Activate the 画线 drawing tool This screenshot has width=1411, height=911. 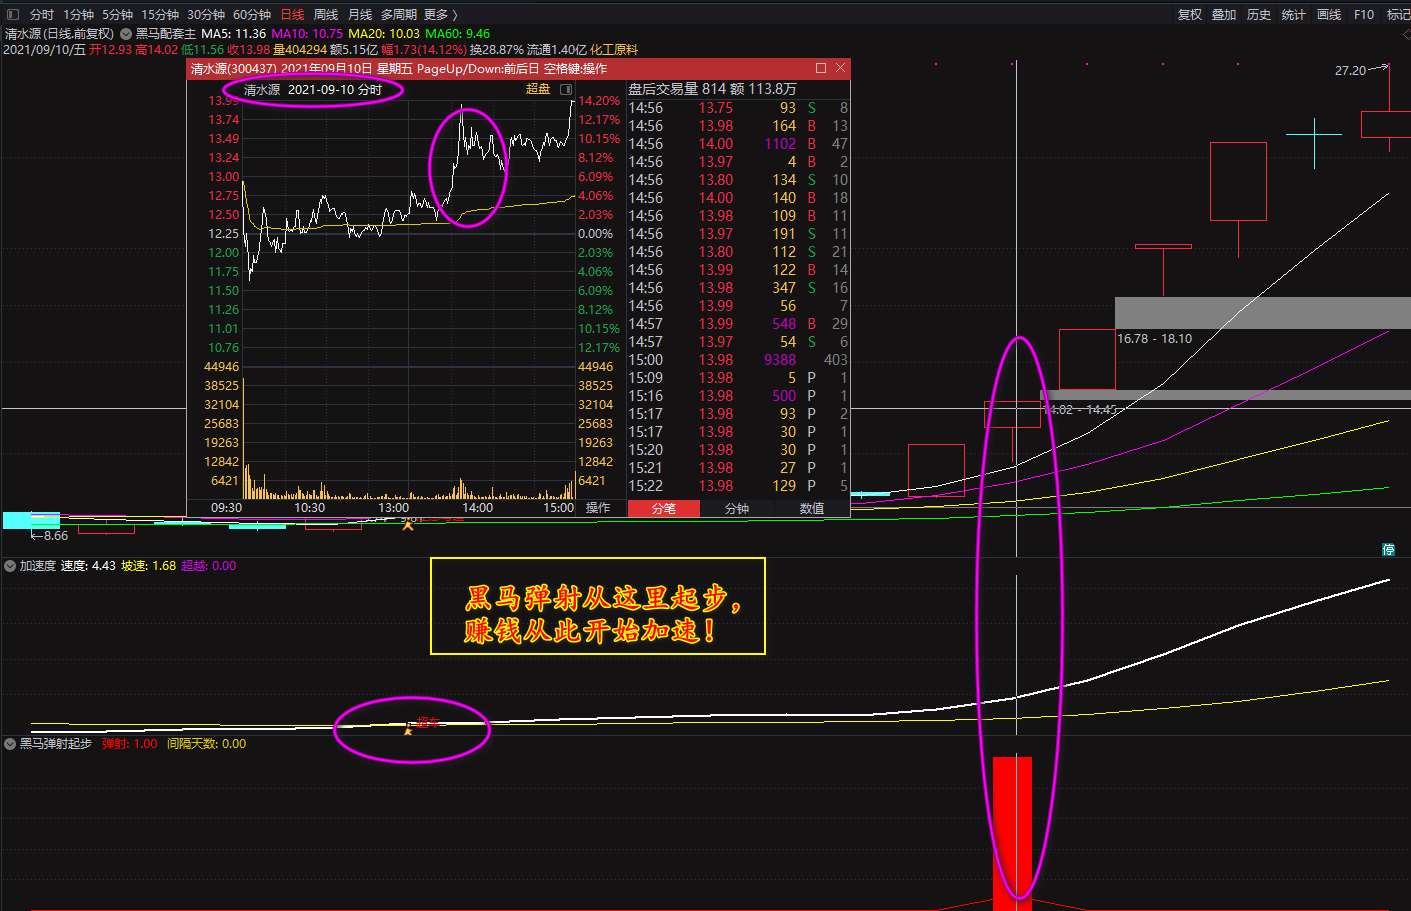click(x=1329, y=15)
